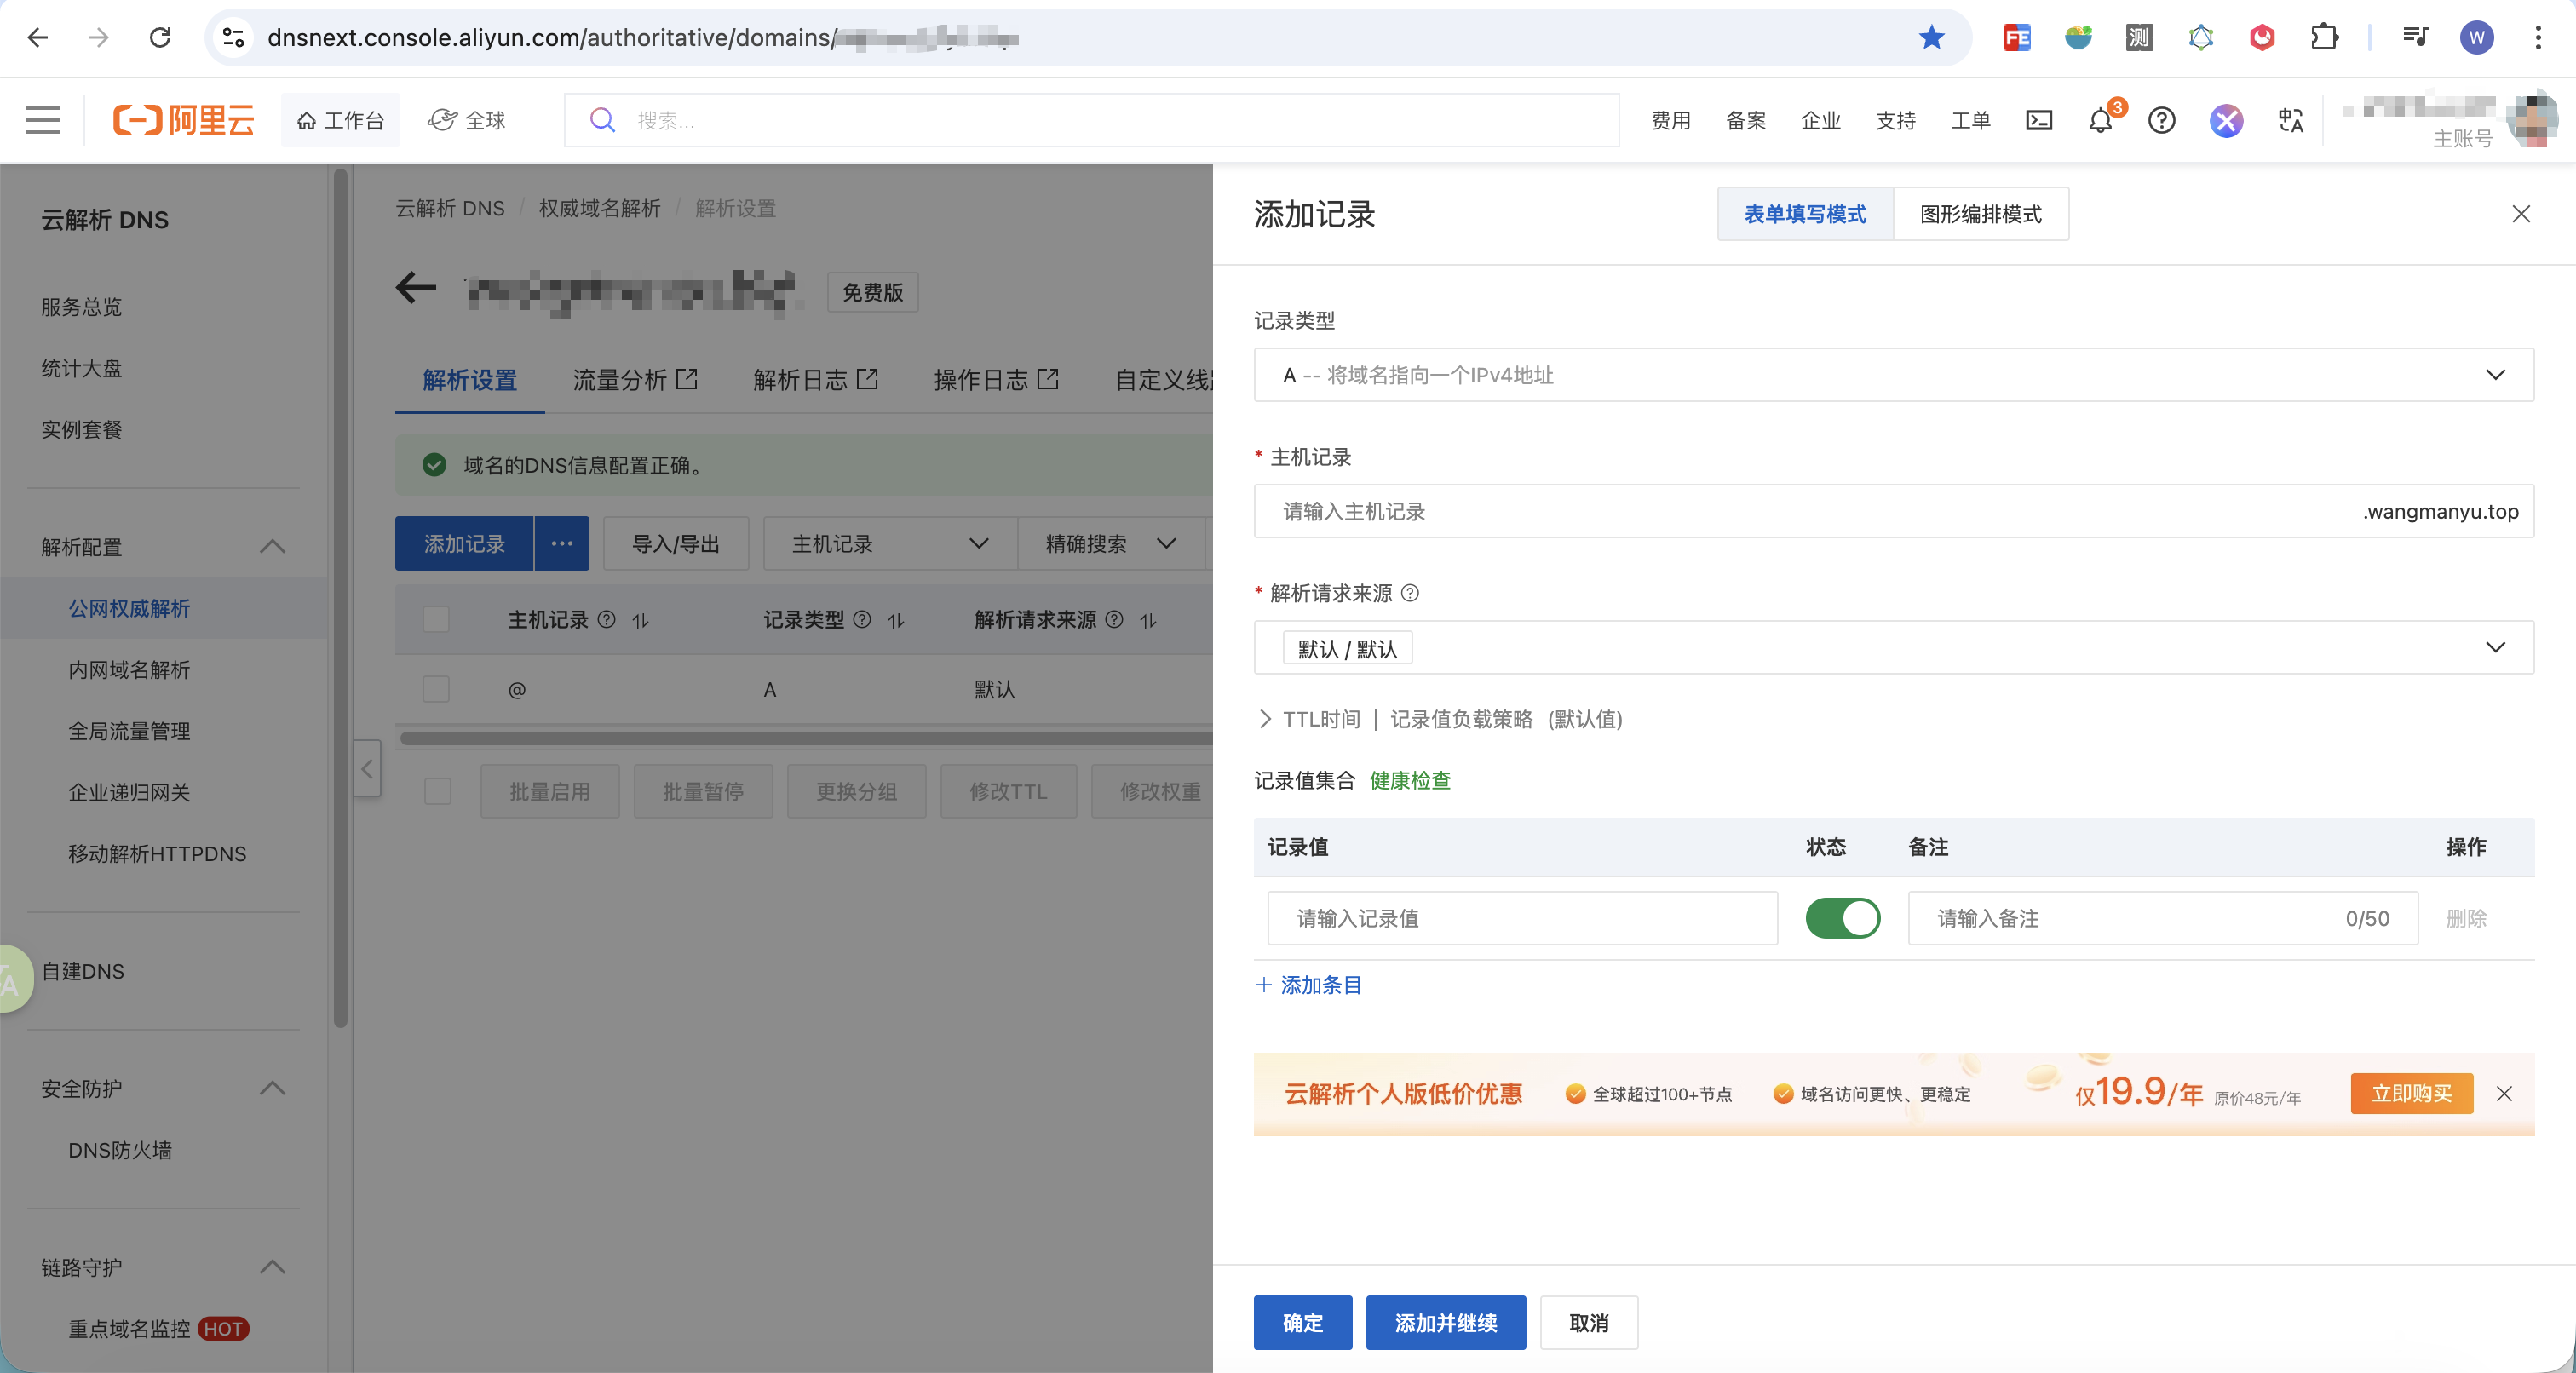Bookmark page with star icon
The height and width of the screenshot is (1373, 2576).
click(1931, 38)
